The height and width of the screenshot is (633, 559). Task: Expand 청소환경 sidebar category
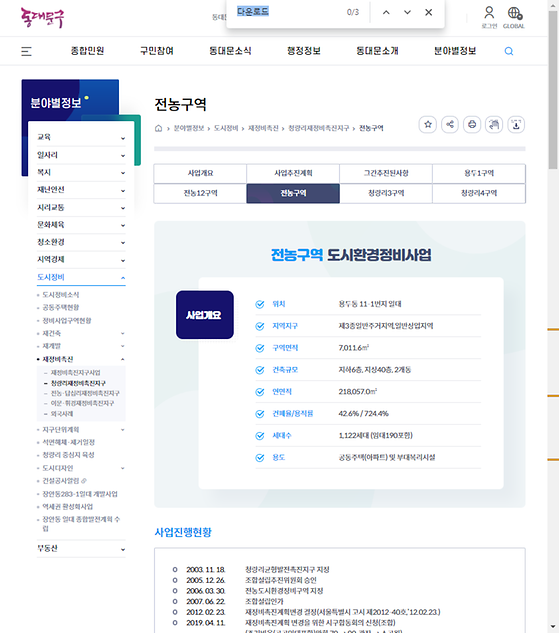click(x=81, y=242)
